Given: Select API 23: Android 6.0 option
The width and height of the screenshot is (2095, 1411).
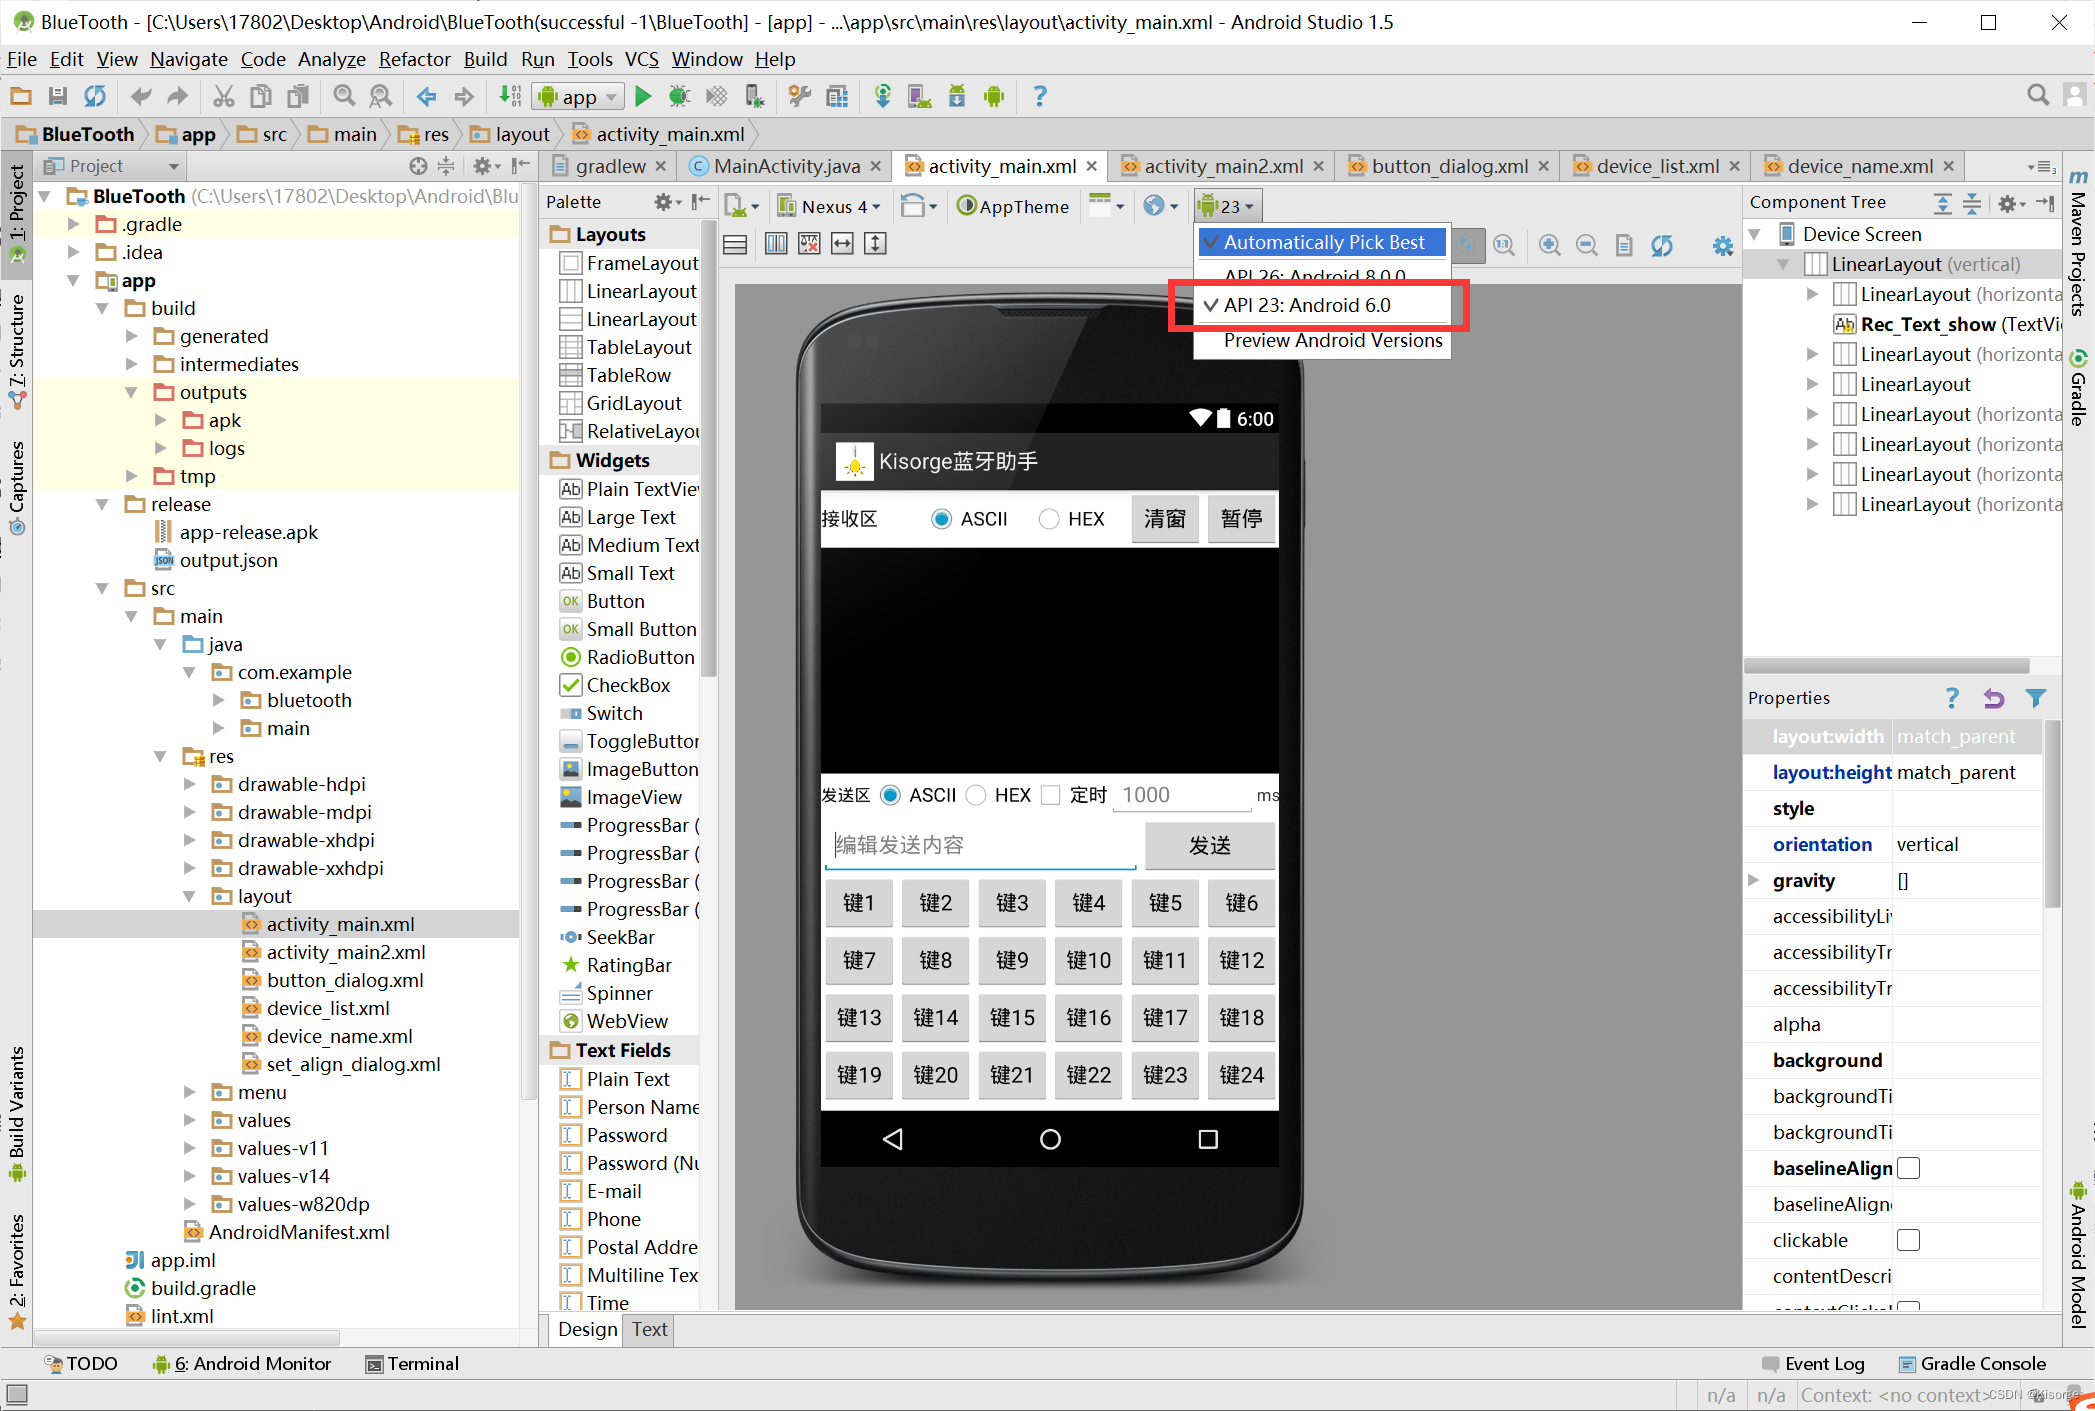Looking at the screenshot, I should point(1322,305).
